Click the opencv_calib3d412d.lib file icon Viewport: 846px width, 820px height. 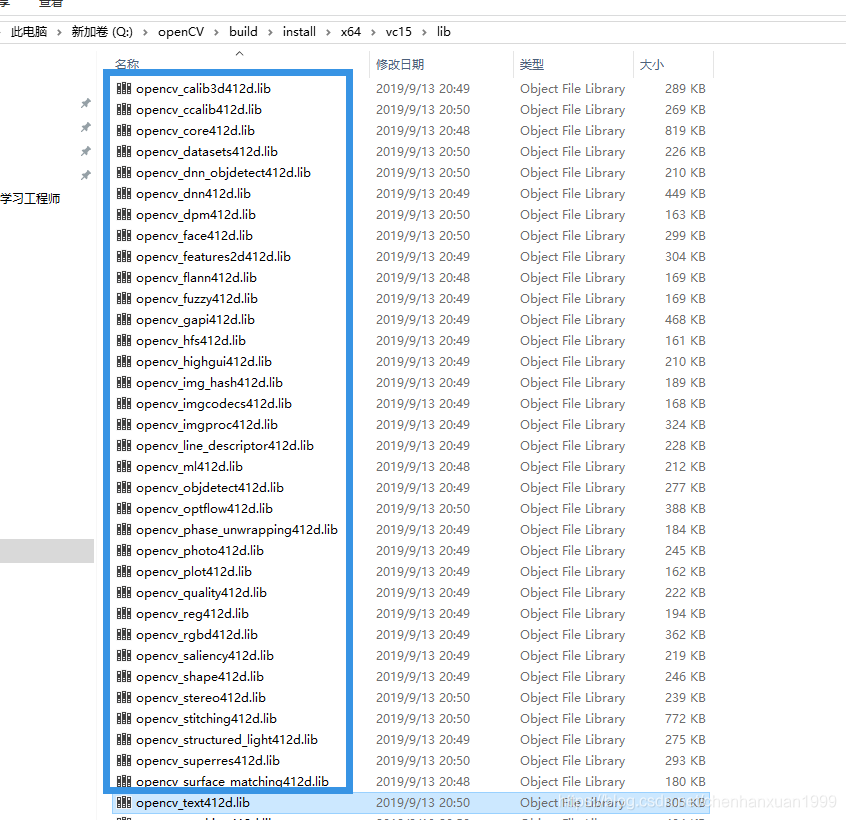coord(124,88)
